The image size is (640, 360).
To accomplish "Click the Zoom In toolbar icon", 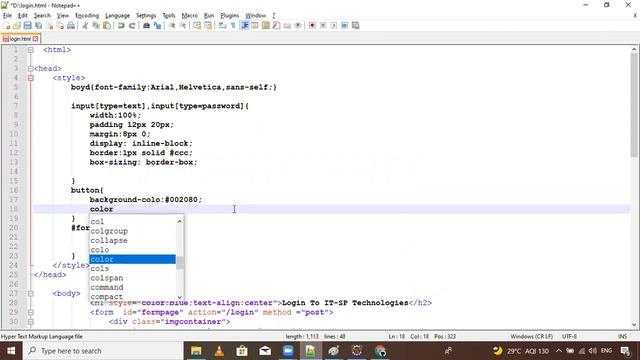I will click(x=172, y=25).
